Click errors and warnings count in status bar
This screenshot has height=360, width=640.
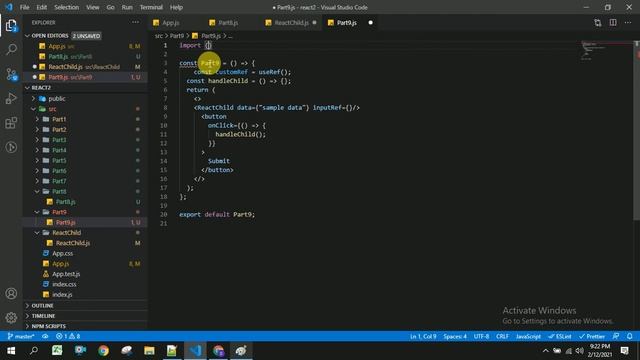[68, 336]
